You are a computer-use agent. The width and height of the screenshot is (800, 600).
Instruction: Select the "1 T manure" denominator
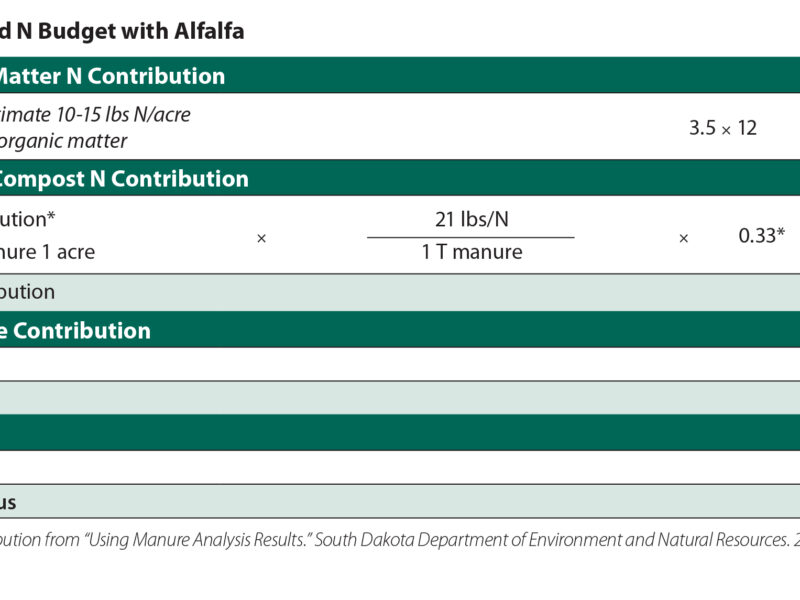pyautogui.click(x=471, y=252)
